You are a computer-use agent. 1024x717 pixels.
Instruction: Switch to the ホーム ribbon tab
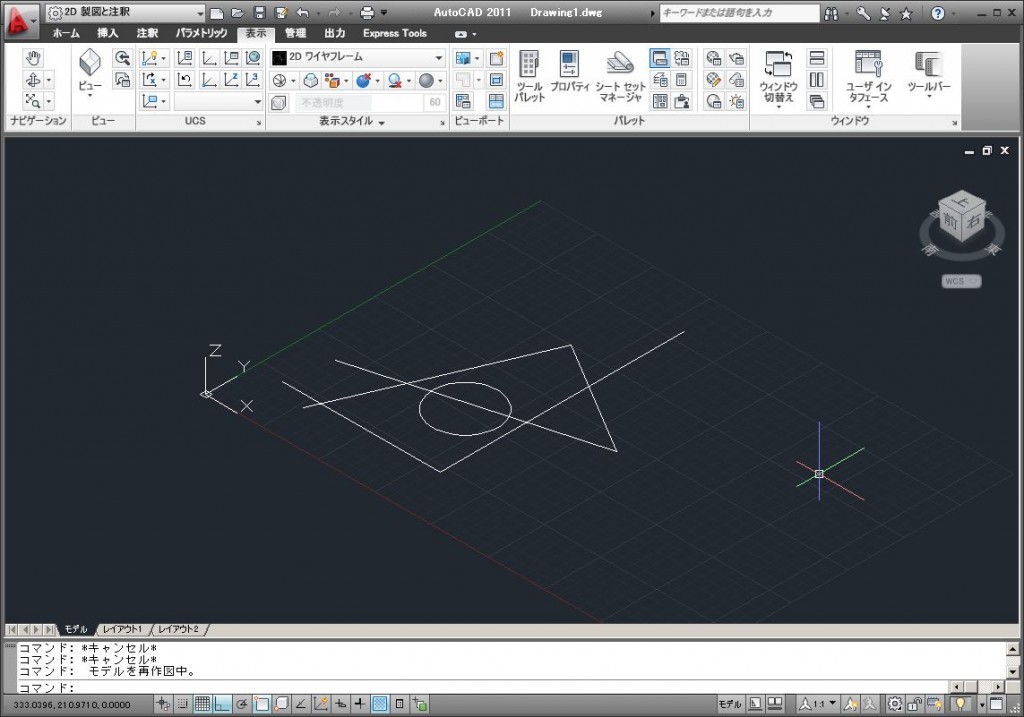64,33
